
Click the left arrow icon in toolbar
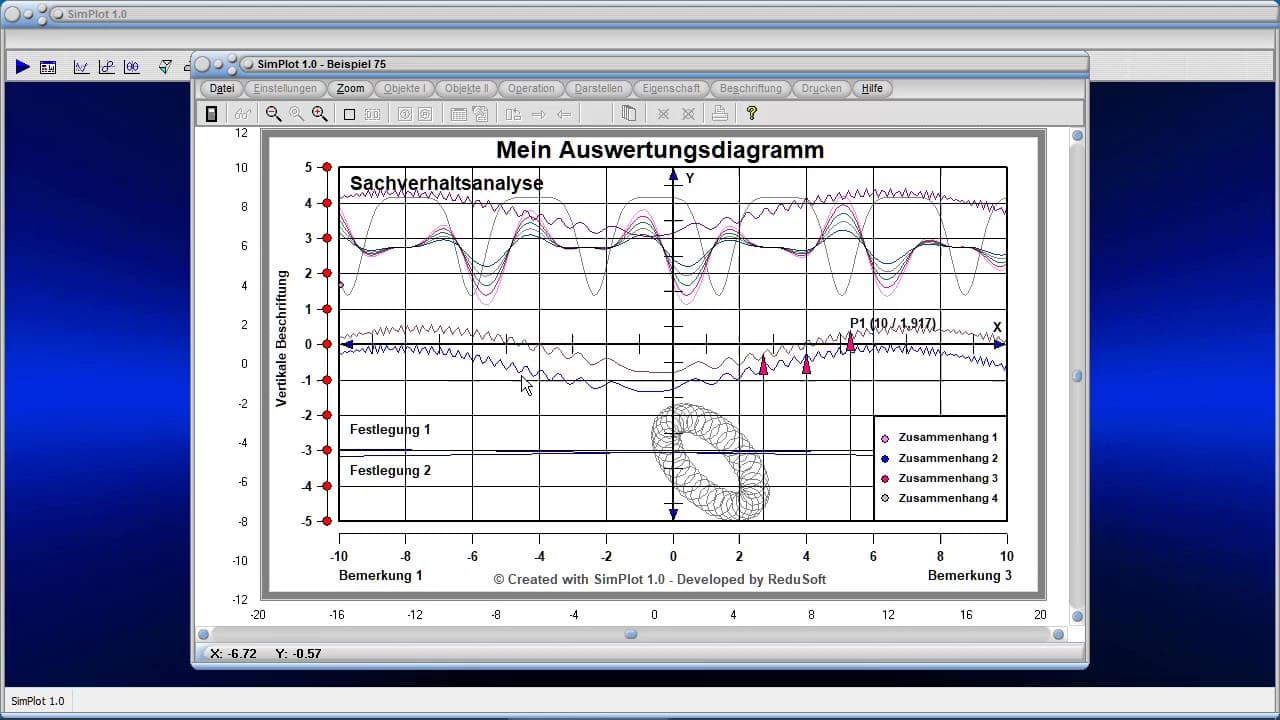[x=564, y=114]
